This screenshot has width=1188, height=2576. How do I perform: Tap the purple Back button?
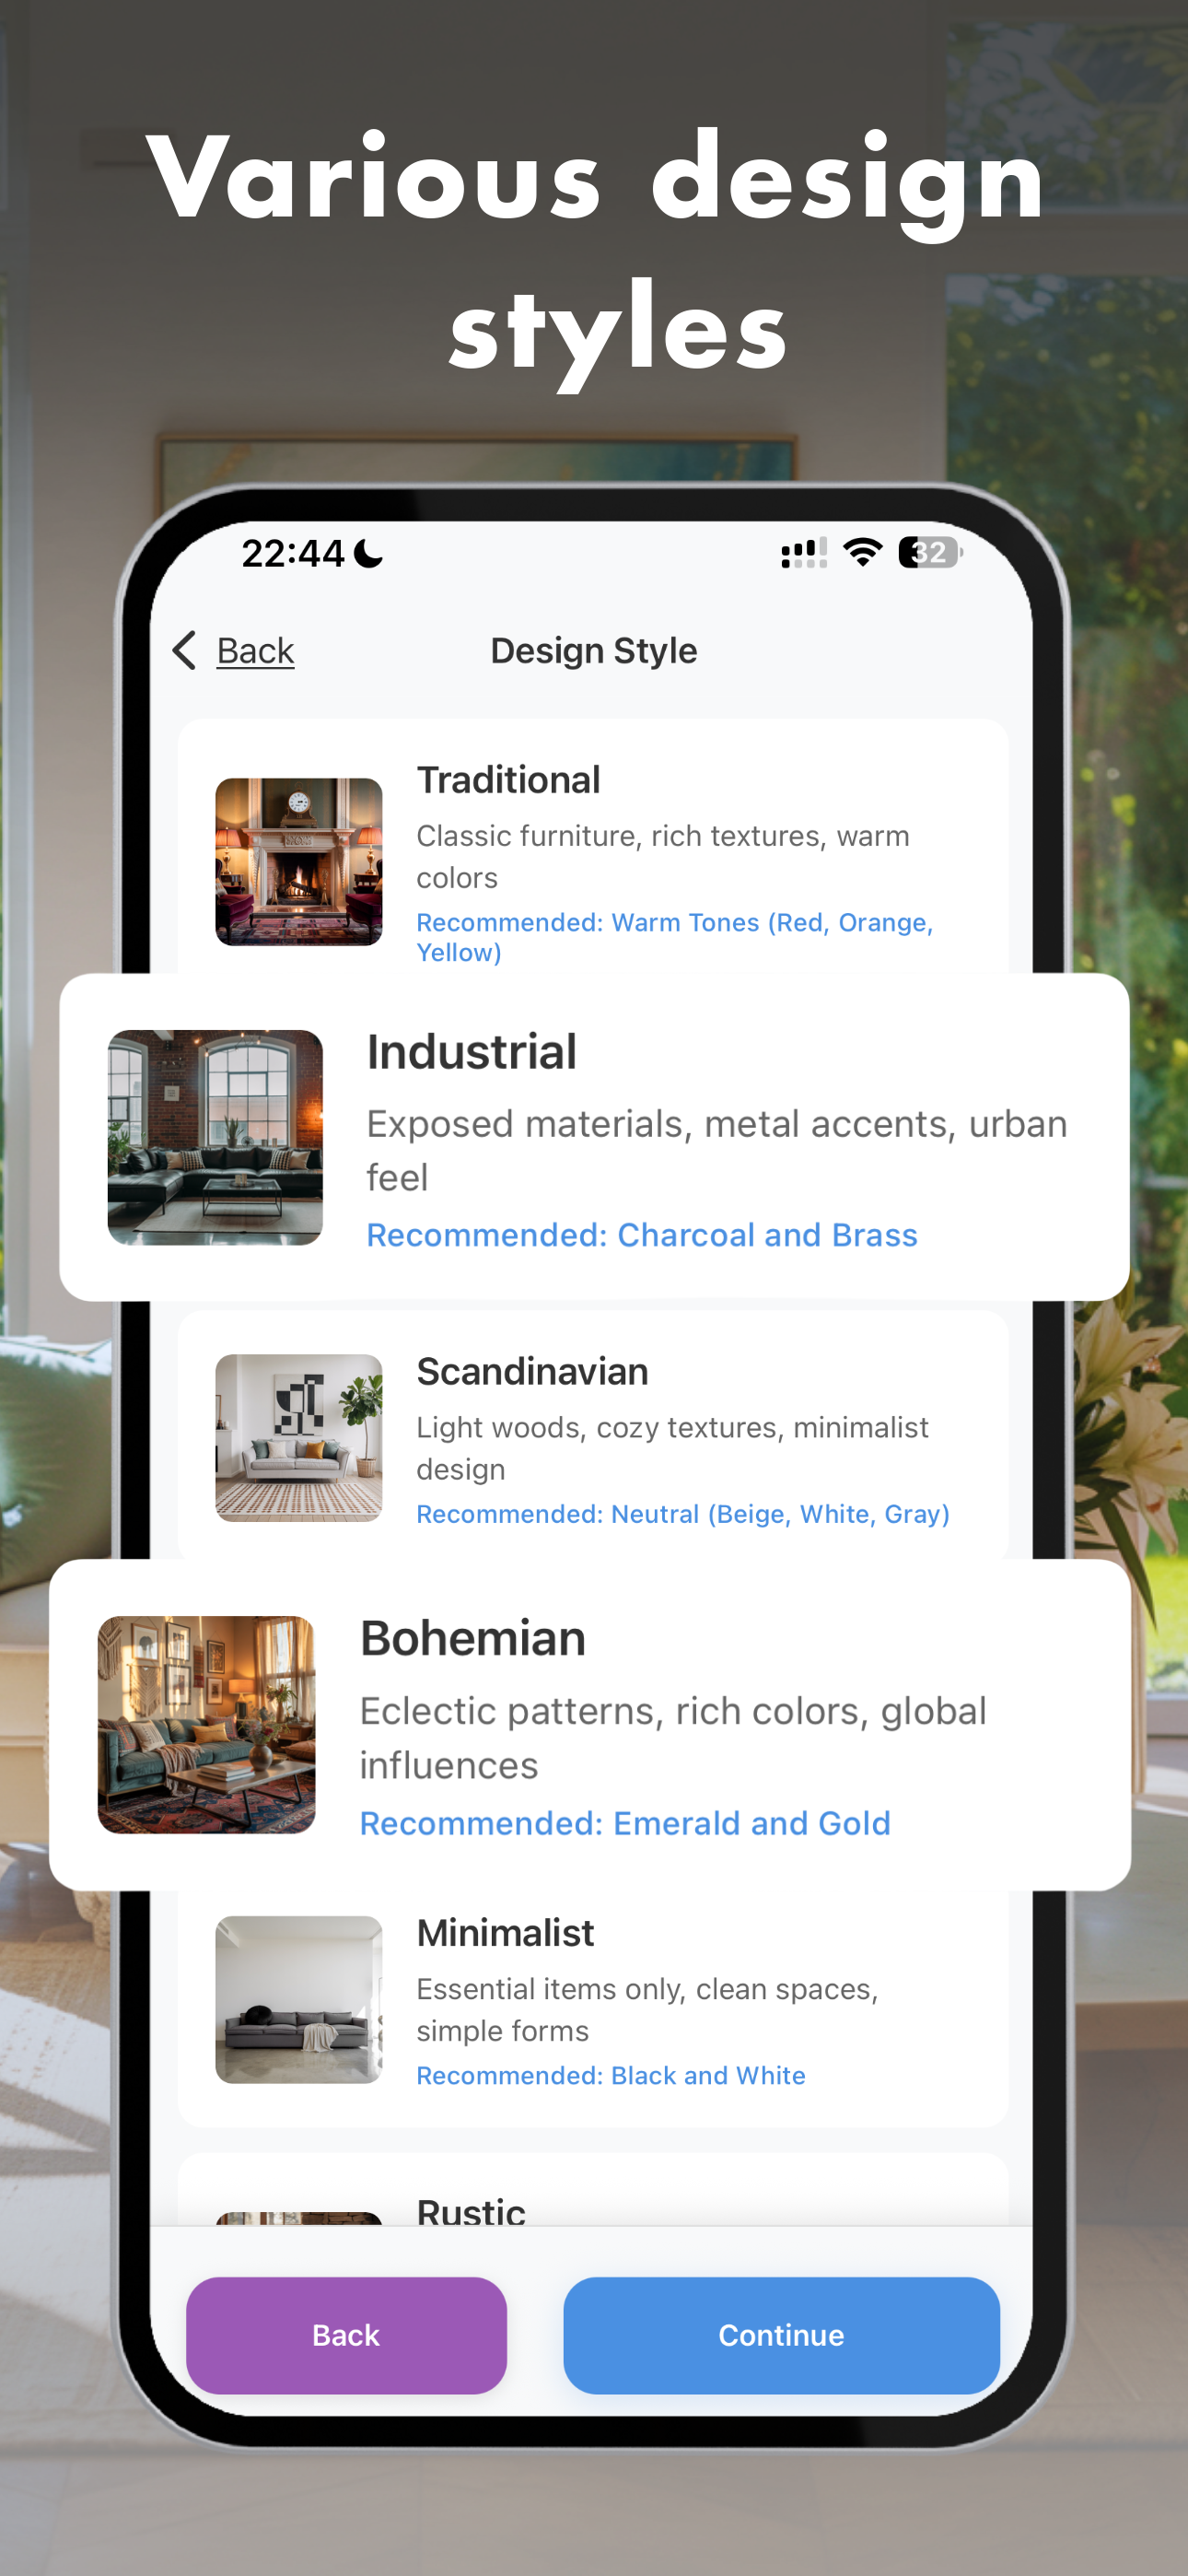click(346, 2335)
